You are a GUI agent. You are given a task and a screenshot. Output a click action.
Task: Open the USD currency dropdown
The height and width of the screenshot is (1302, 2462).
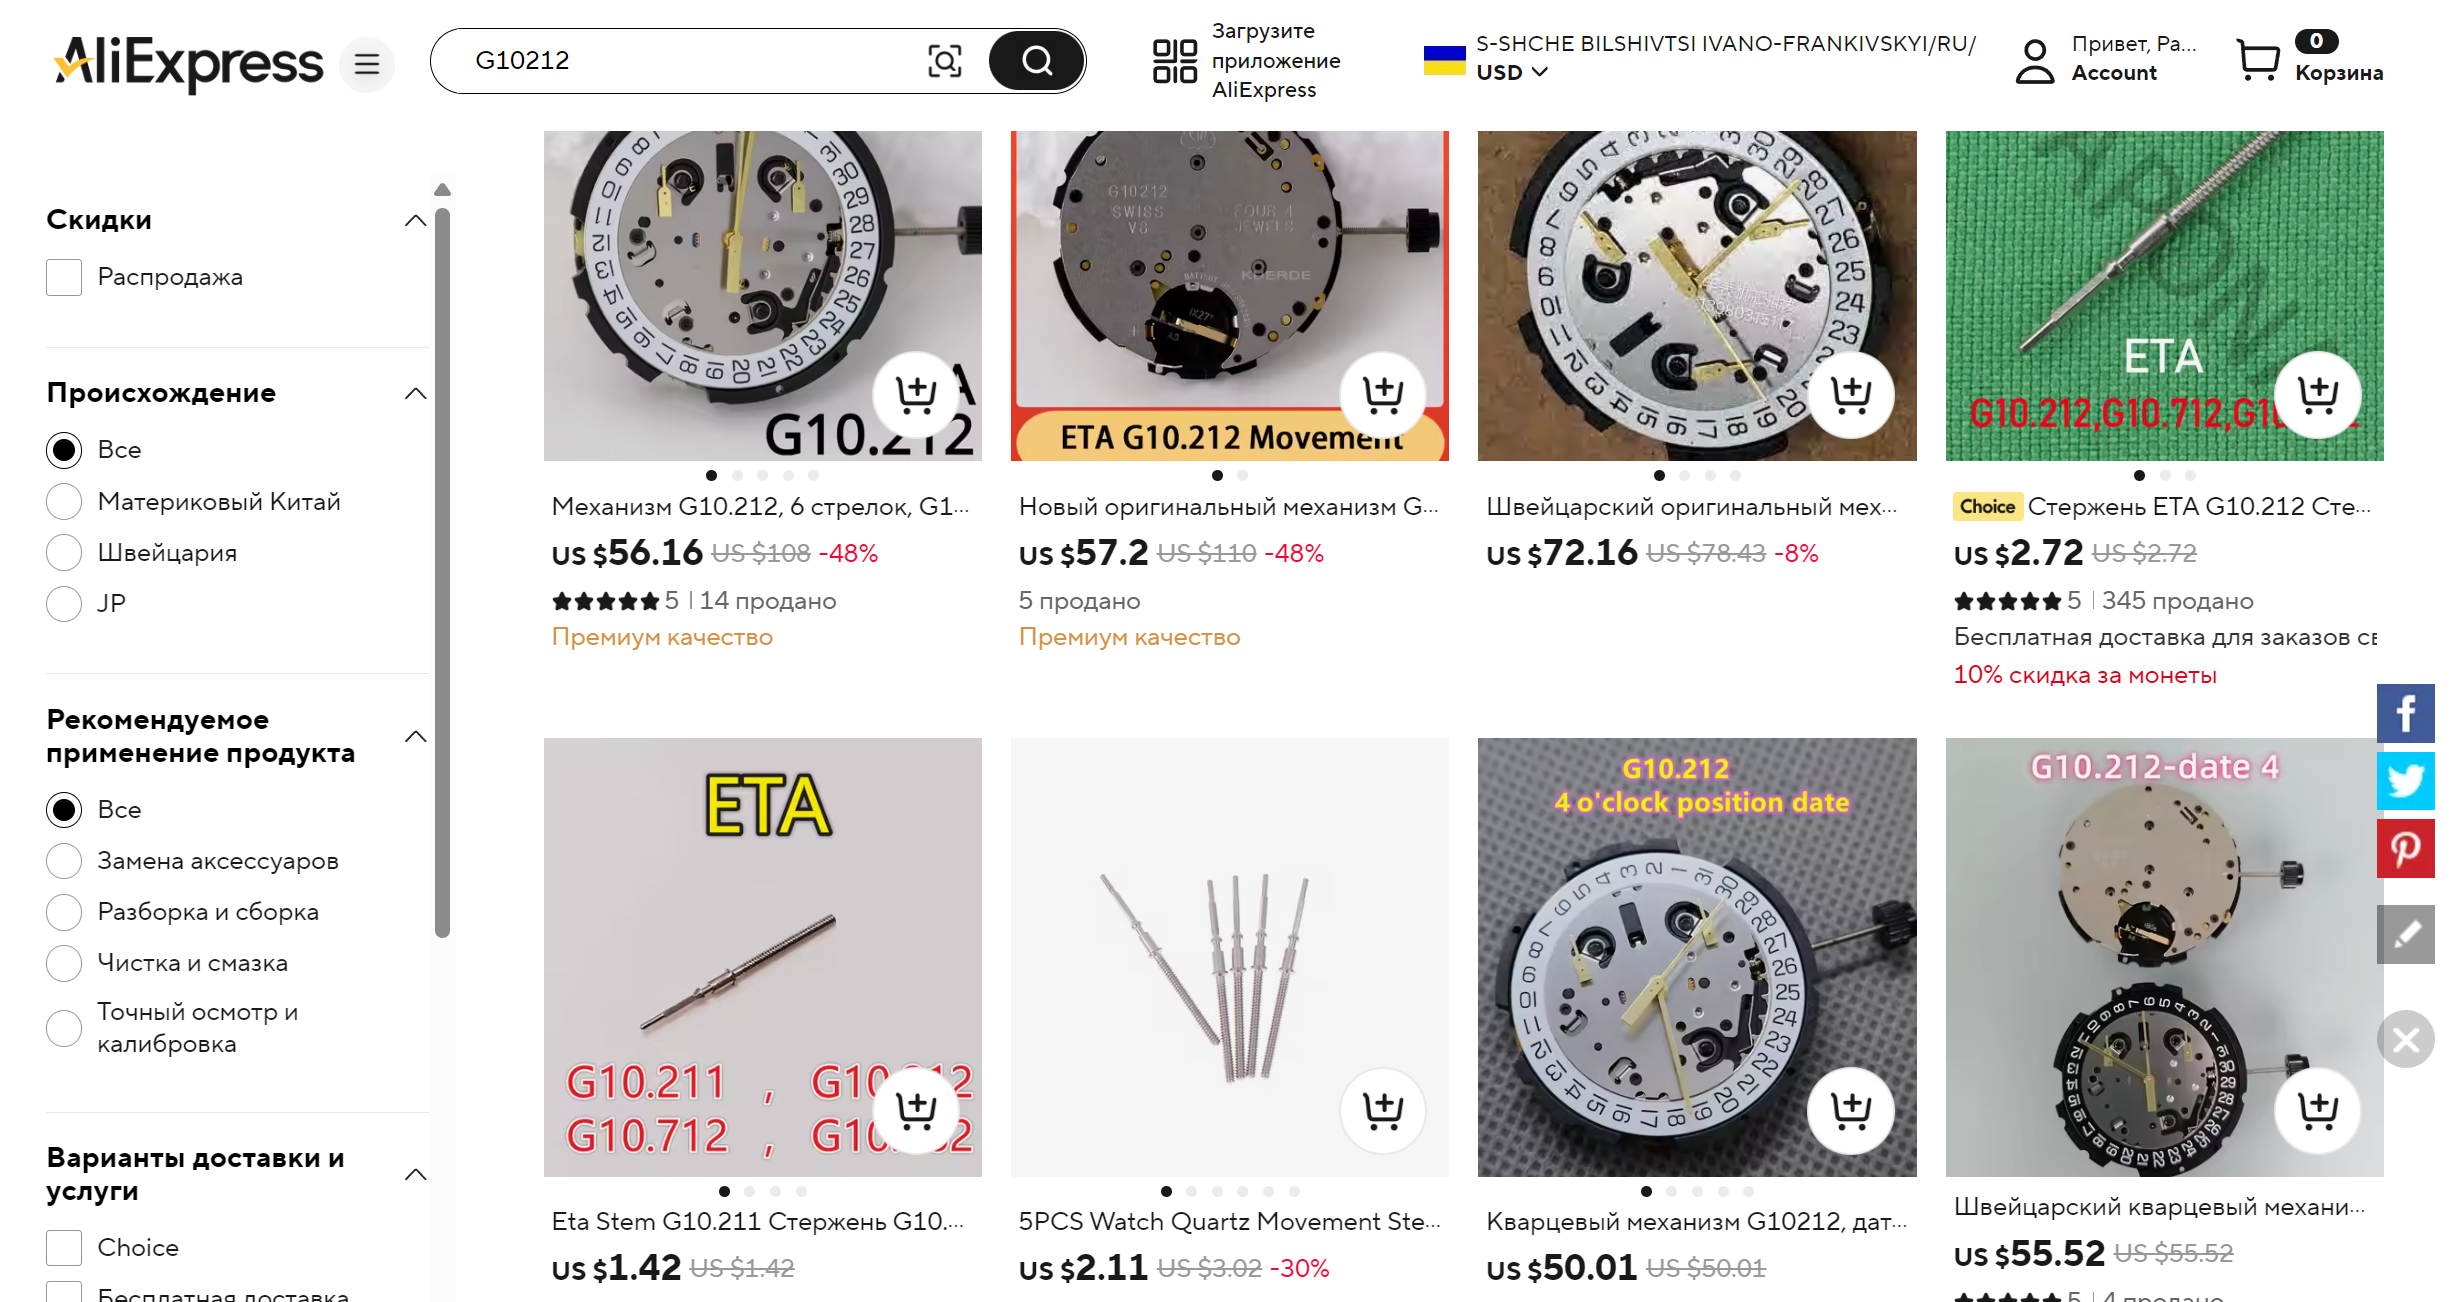click(x=1512, y=72)
